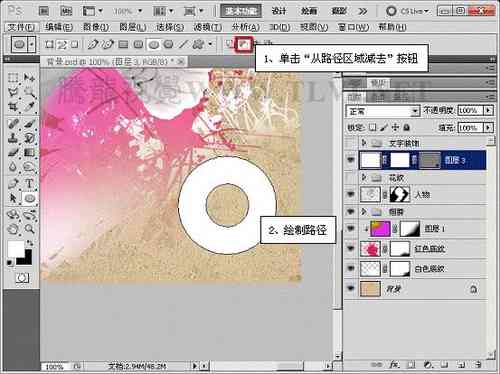Select the Rectangular Marquee tool
Viewport: 500px width, 374px height.
coord(13,78)
